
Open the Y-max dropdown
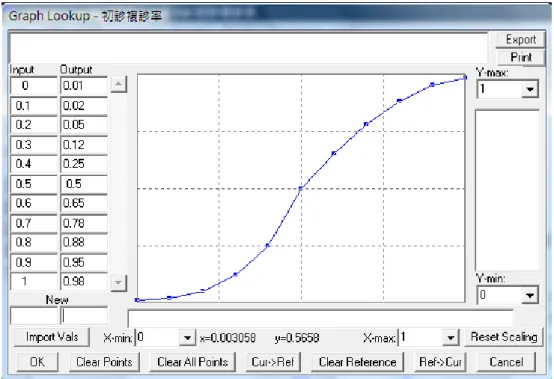(x=530, y=89)
